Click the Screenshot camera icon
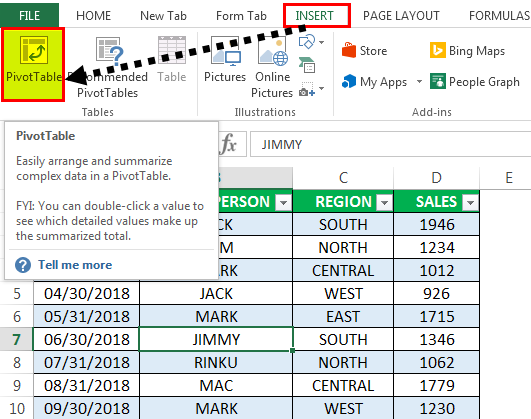 tap(307, 90)
